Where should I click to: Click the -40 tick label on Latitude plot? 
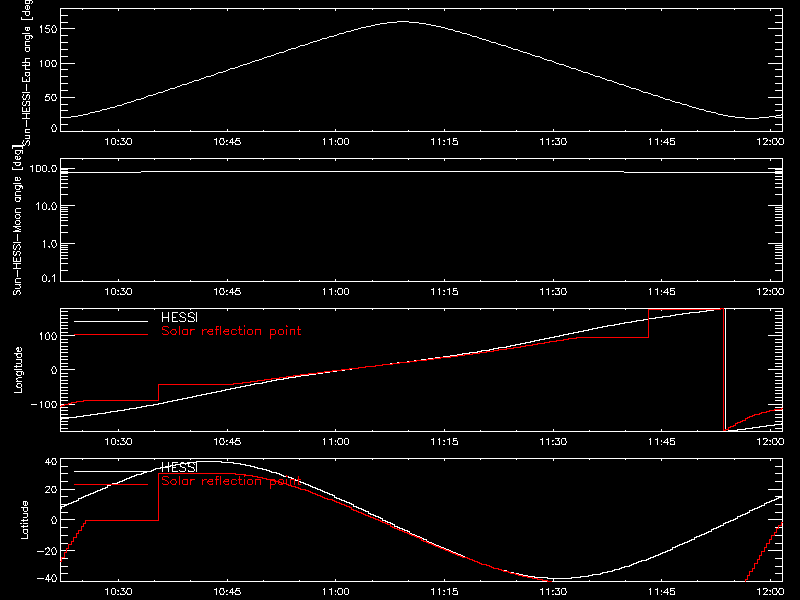coord(47,578)
